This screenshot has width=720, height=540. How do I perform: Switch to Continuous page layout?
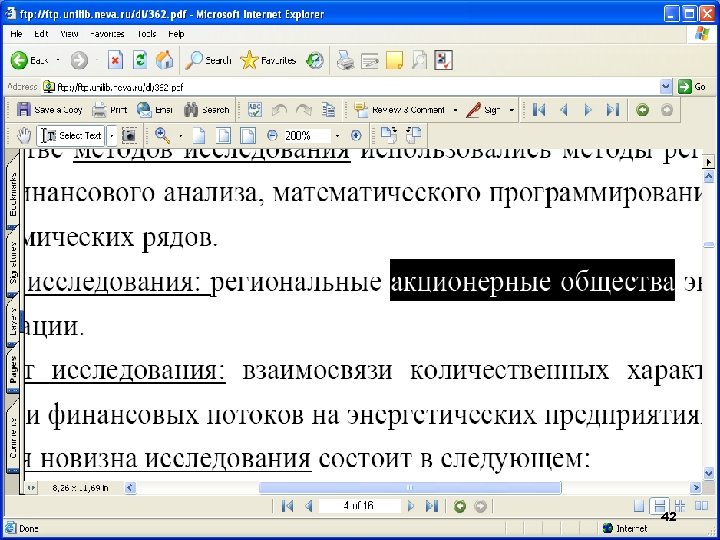click(x=659, y=506)
